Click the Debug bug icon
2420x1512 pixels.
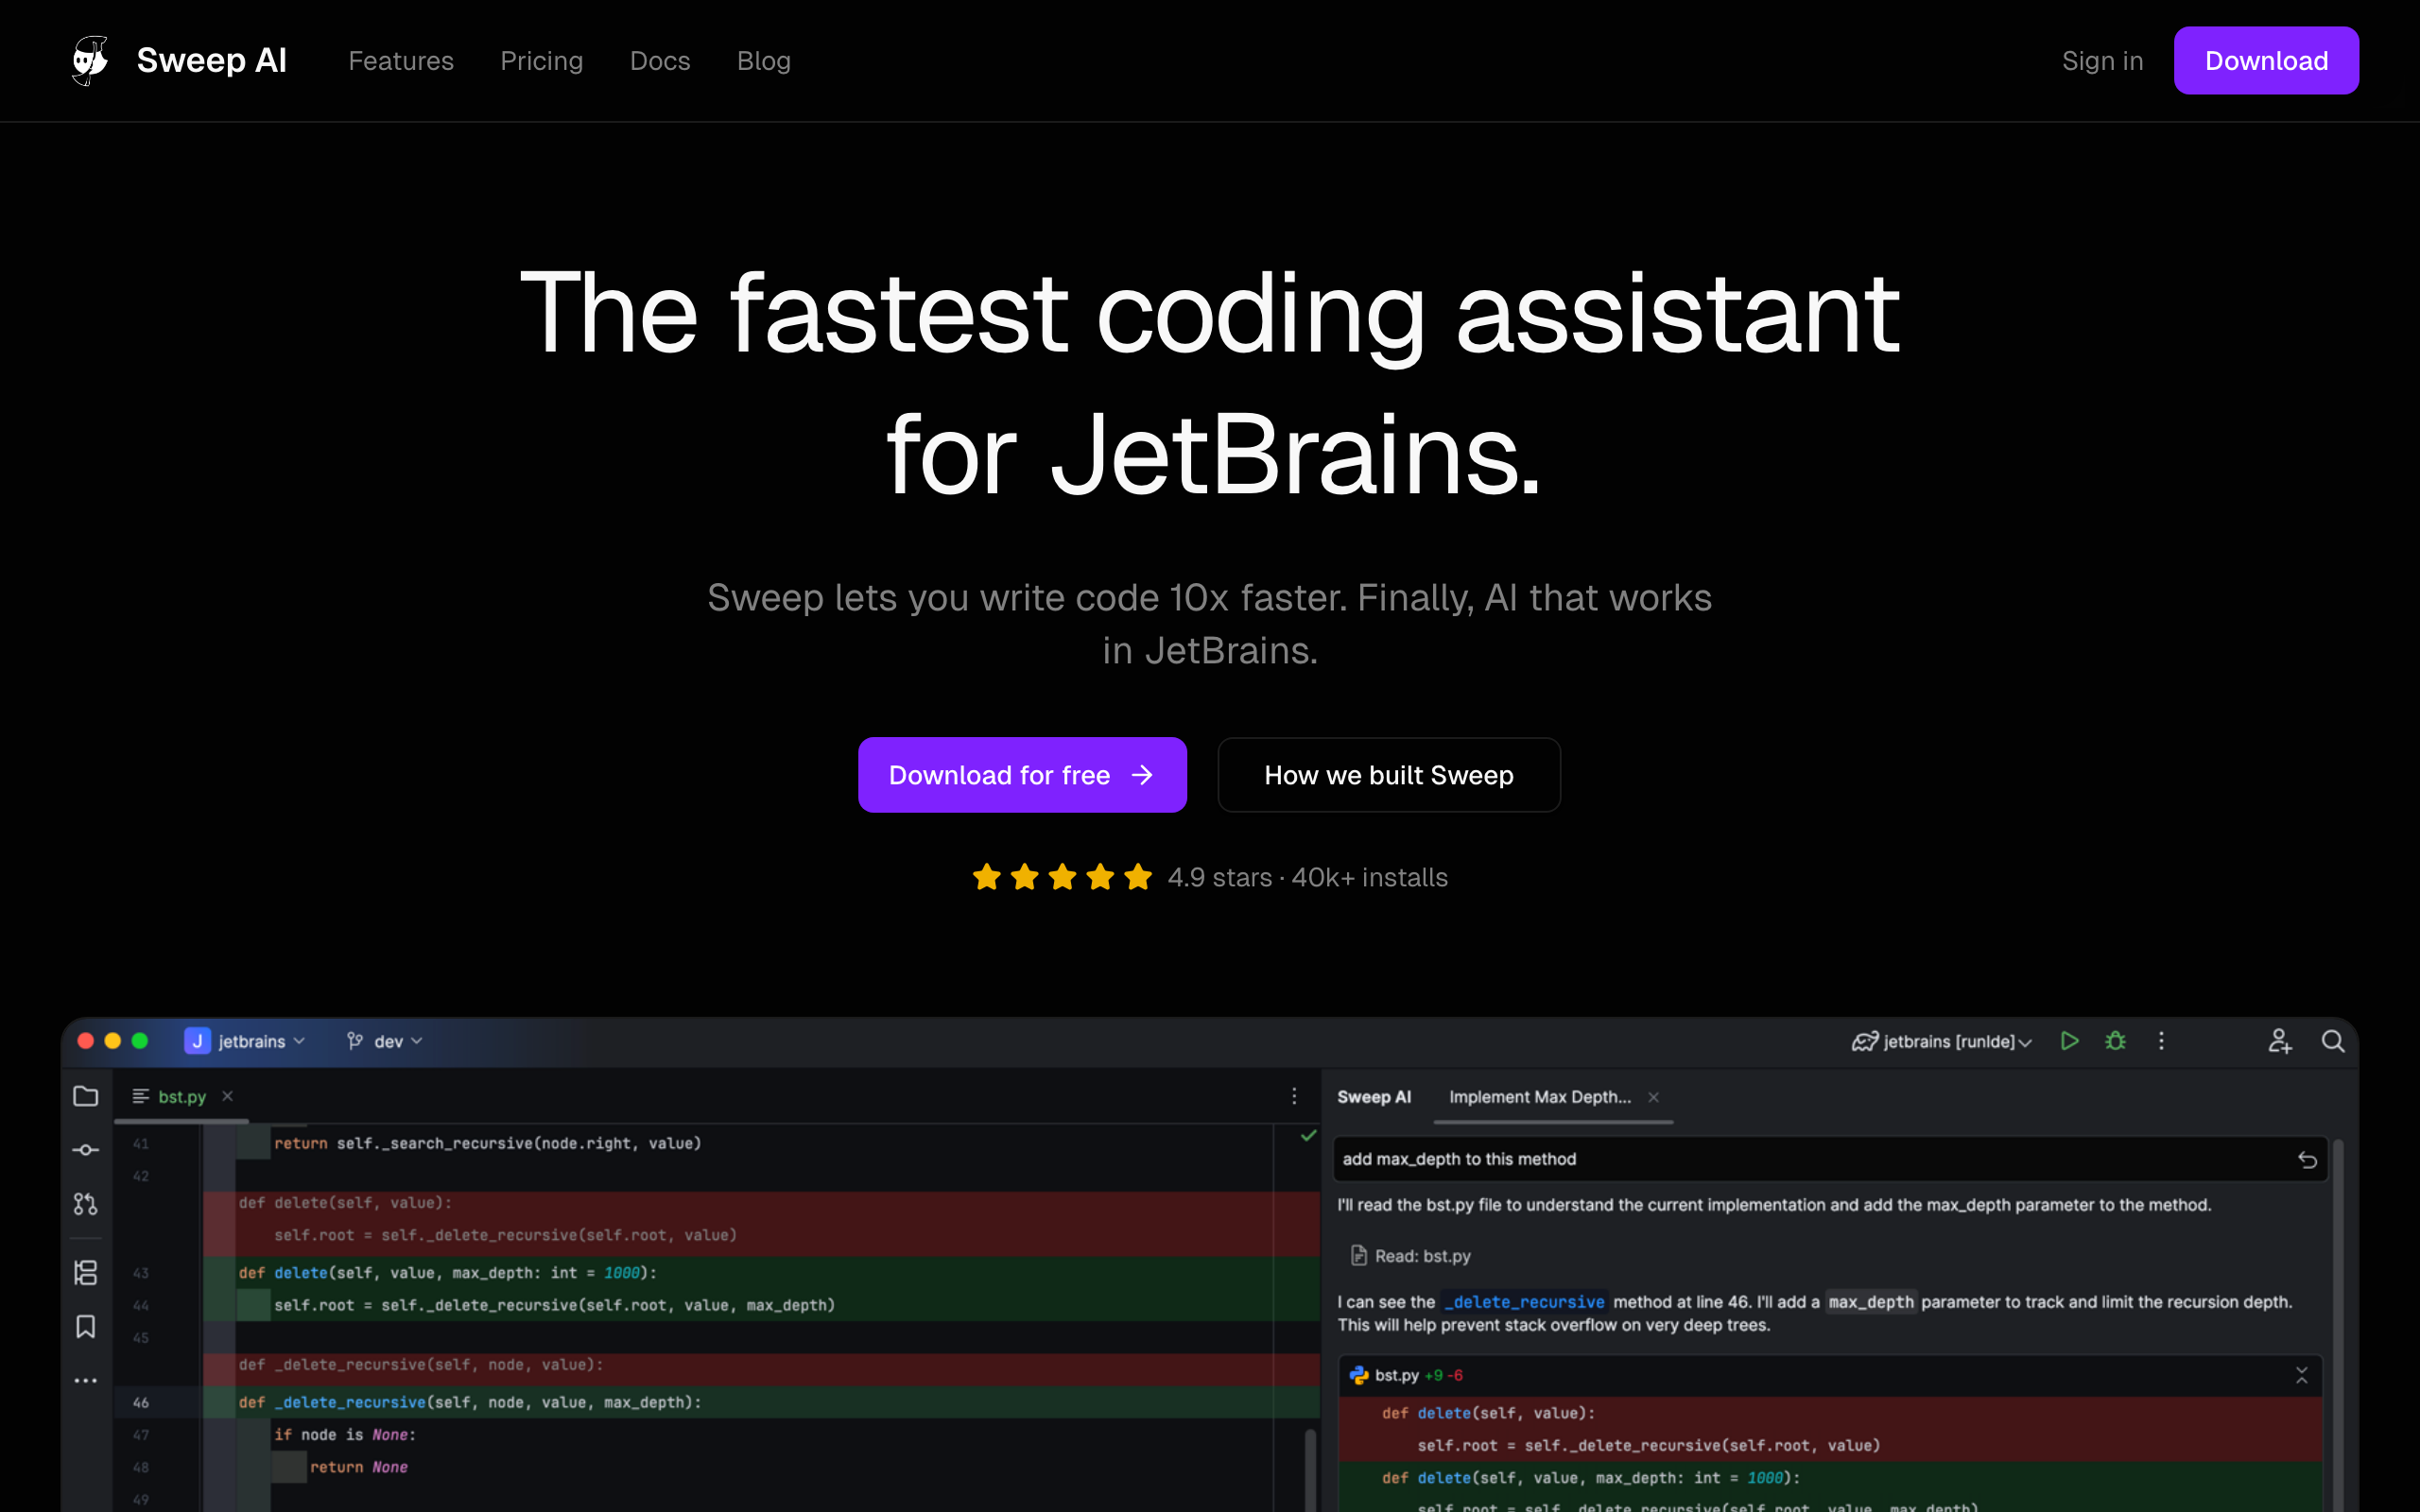coord(2115,1041)
